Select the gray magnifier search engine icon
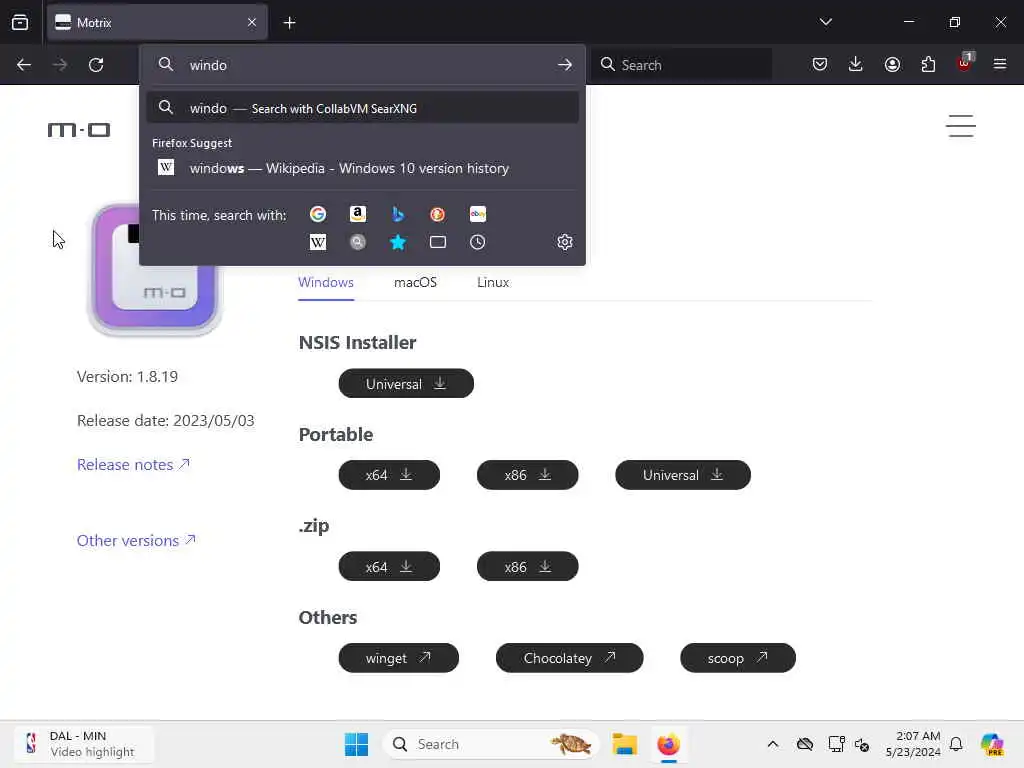Image resolution: width=1024 pixels, height=768 pixels. (357, 242)
